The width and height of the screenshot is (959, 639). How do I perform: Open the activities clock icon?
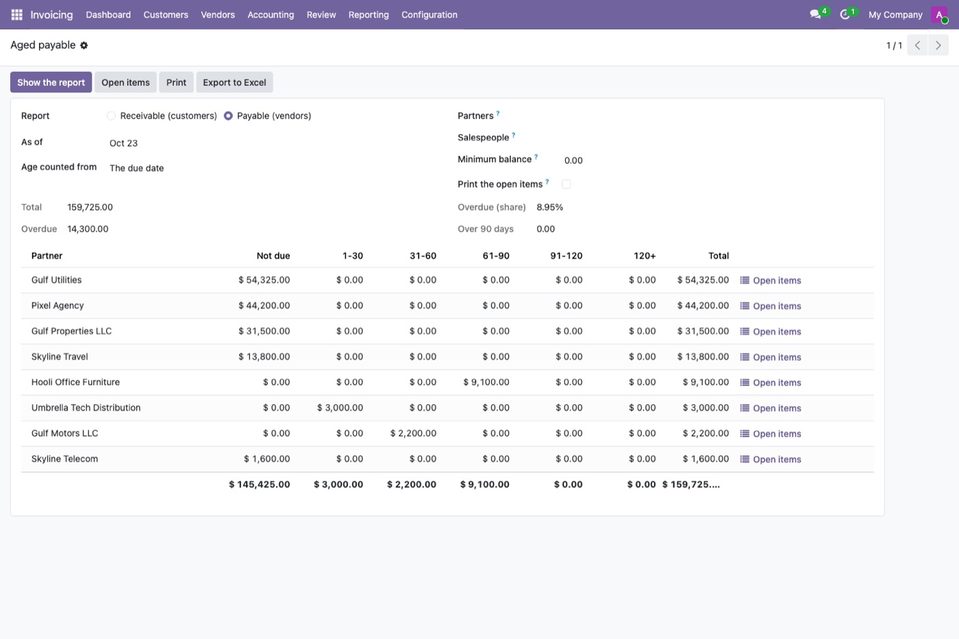pos(845,14)
